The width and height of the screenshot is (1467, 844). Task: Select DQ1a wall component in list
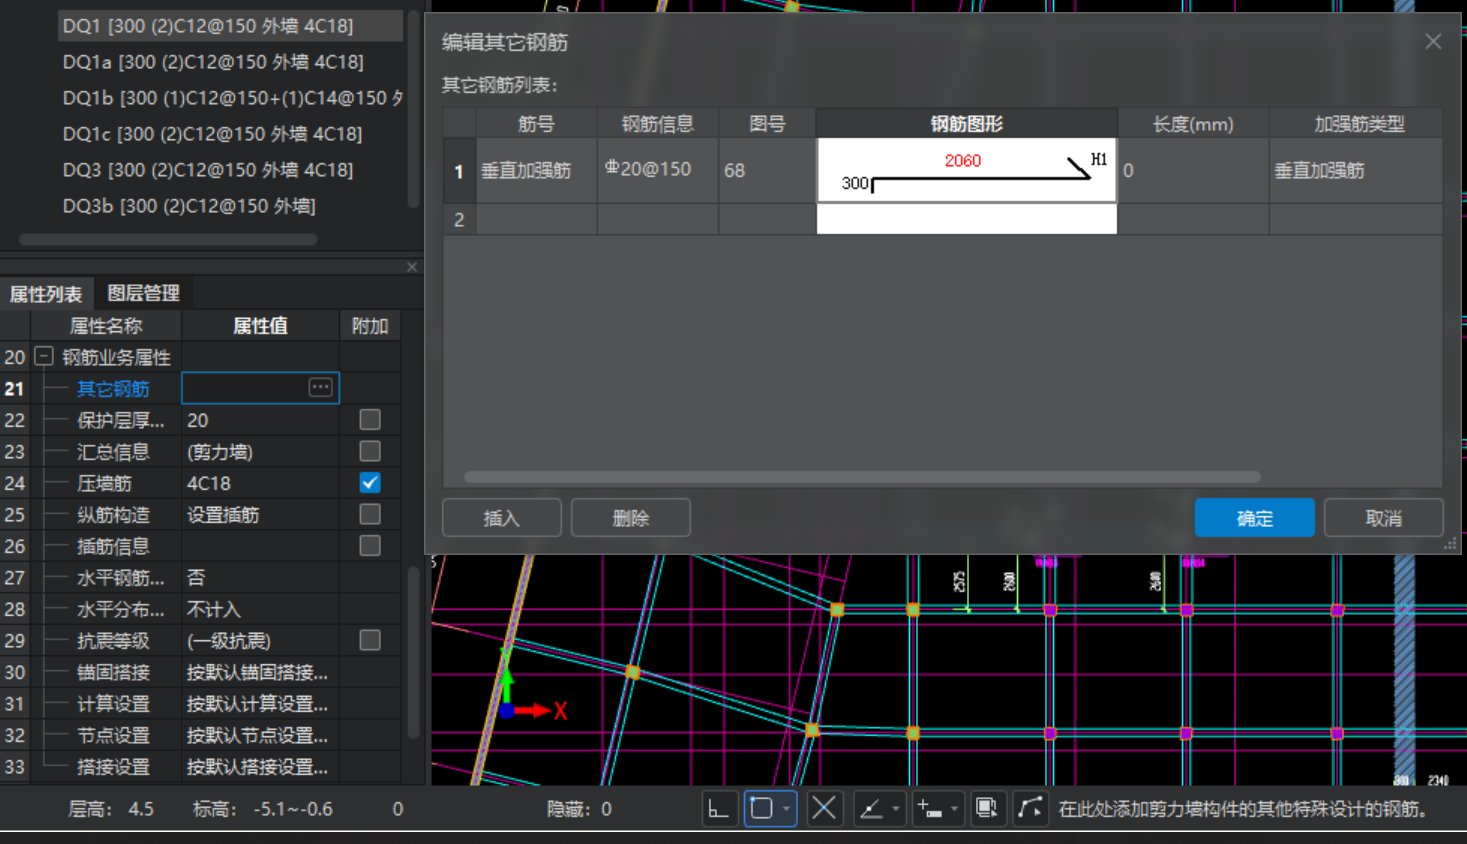[213, 62]
